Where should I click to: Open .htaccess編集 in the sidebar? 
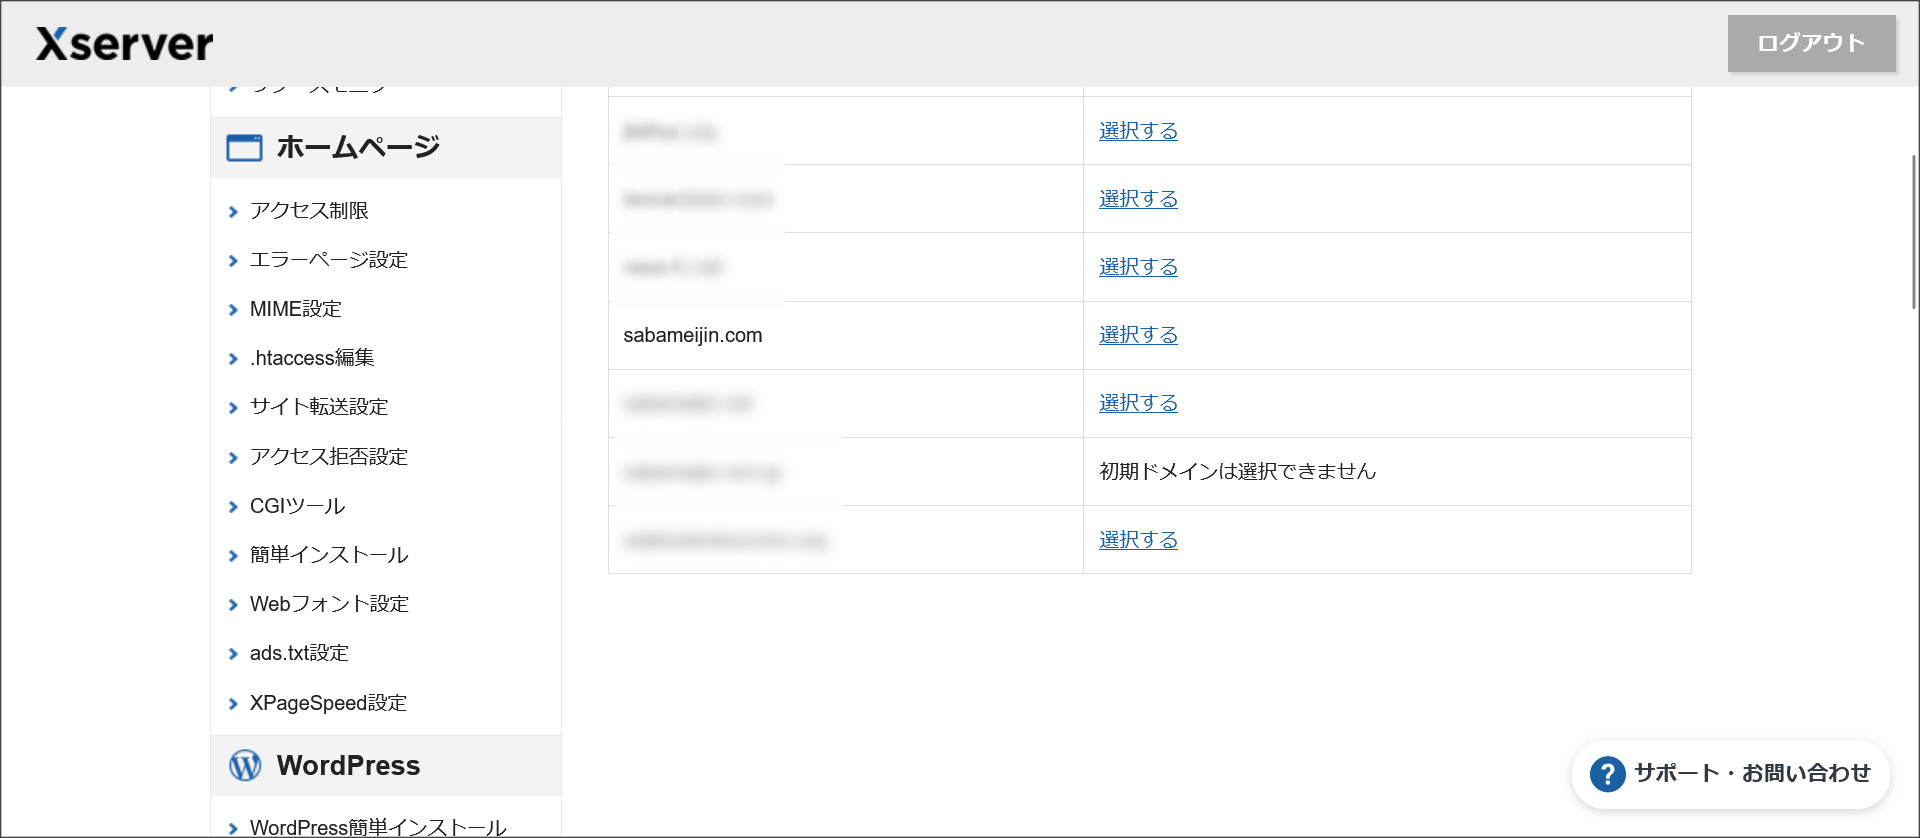312,358
